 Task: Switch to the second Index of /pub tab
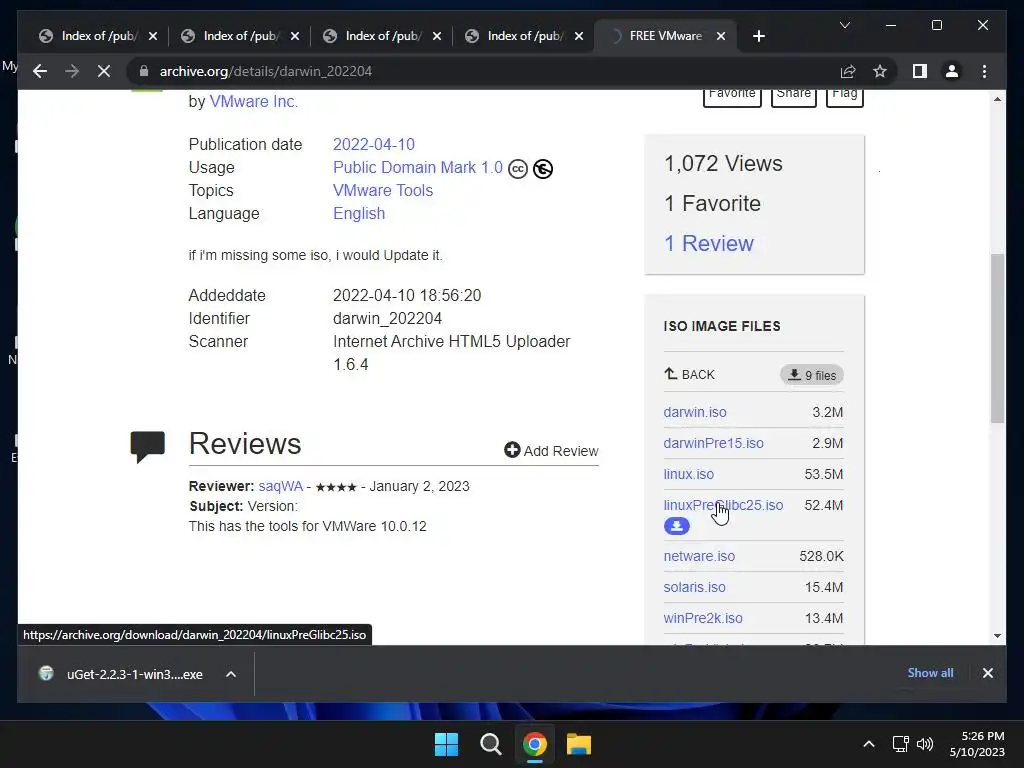coord(240,36)
